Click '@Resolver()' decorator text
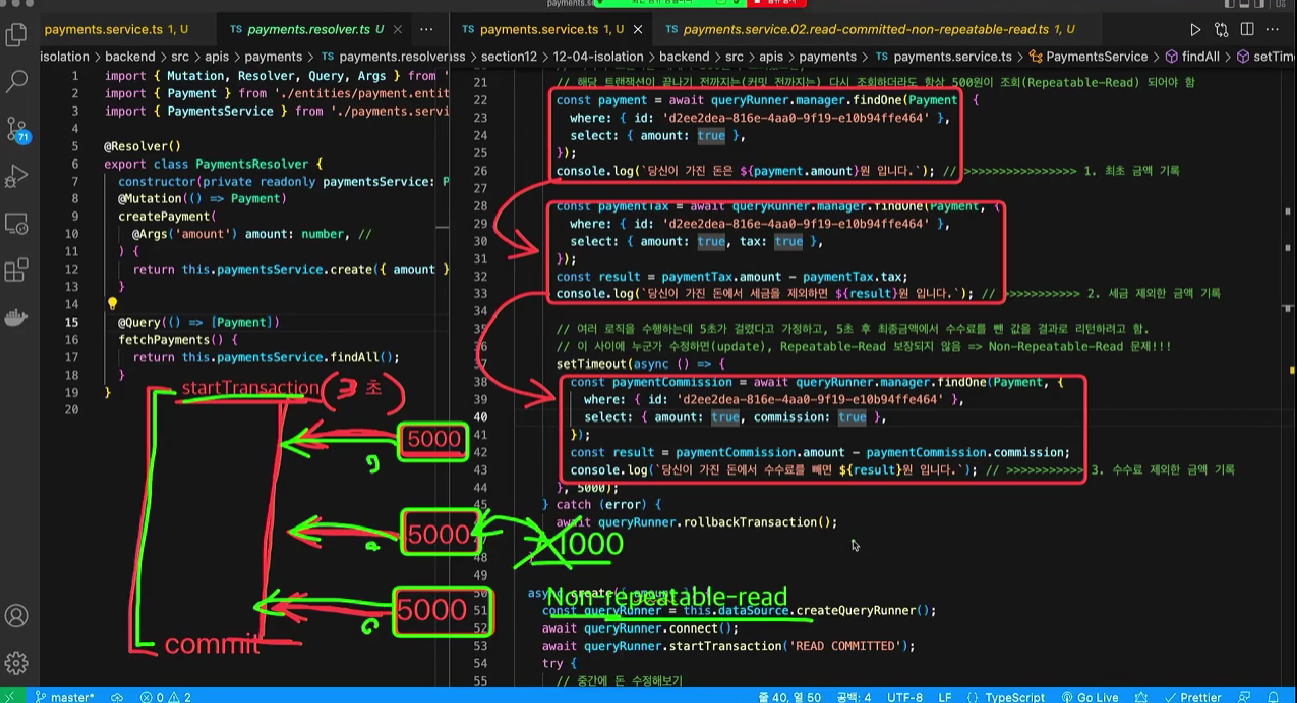The height and width of the screenshot is (703, 1297). [143, 146]
